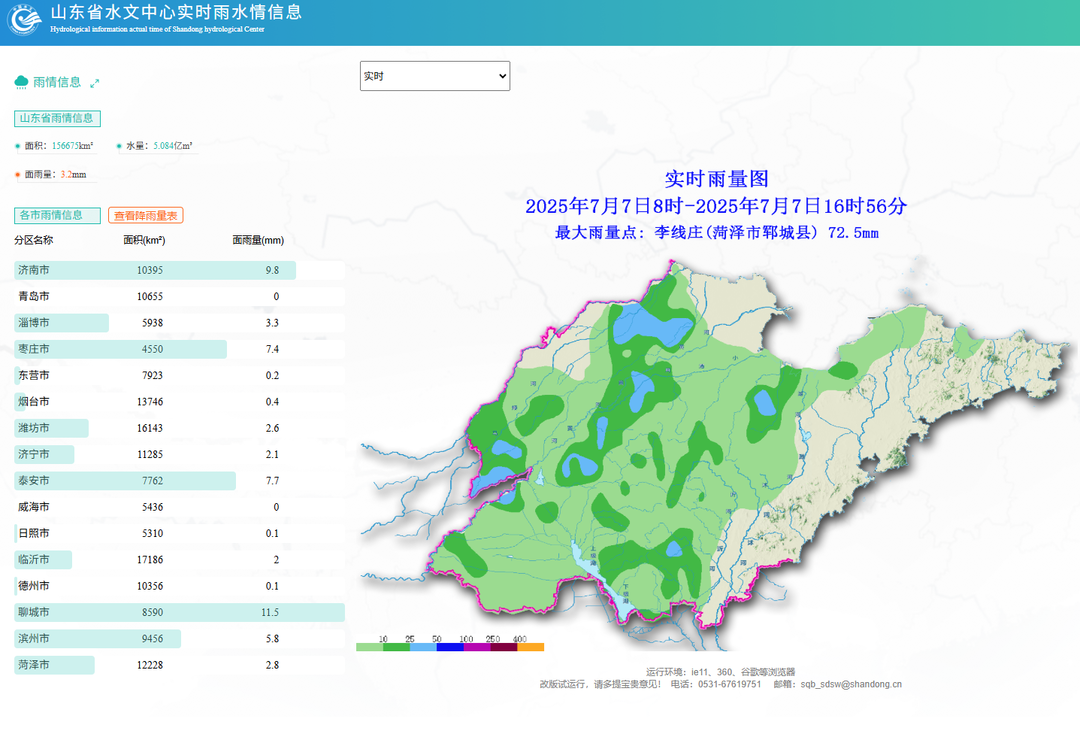Click the orange 400mm legend swatch
The height and width of the screenshot is (740, 1080).
pyautogui.click(x=530, y=648)
